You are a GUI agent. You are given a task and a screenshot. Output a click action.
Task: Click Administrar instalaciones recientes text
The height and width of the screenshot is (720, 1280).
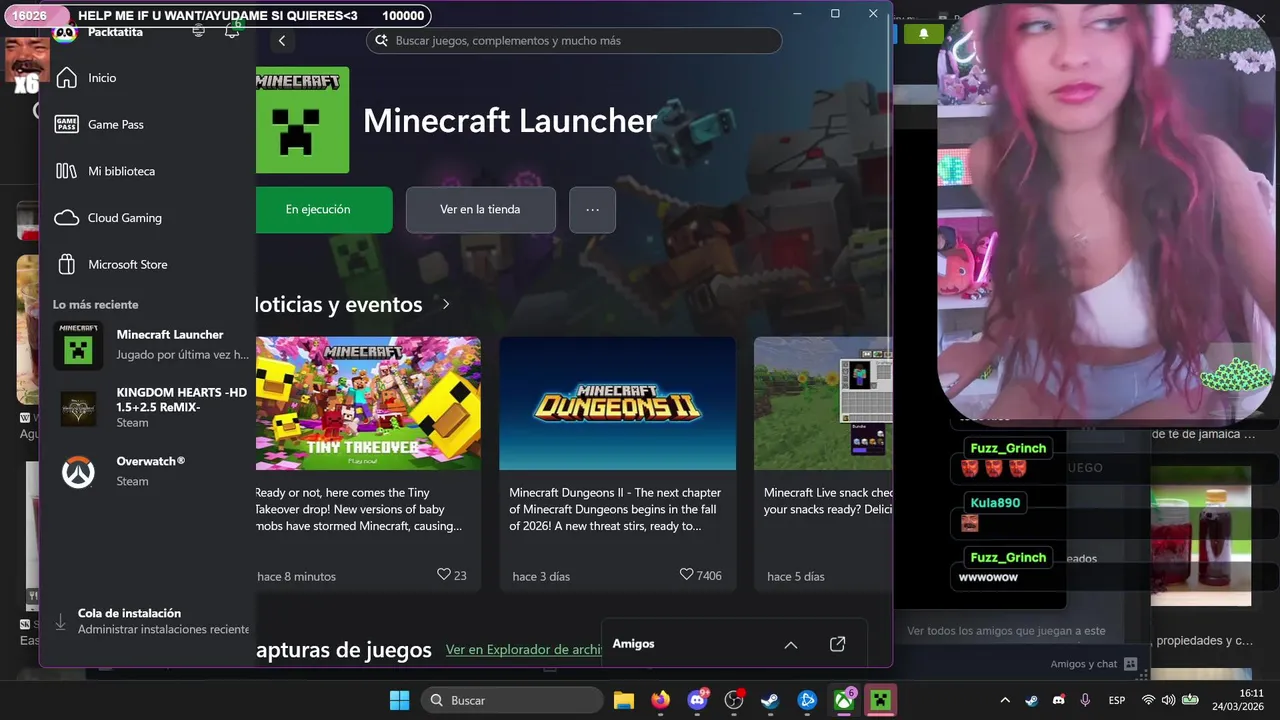pyautogui.click(x=164, y=630)
